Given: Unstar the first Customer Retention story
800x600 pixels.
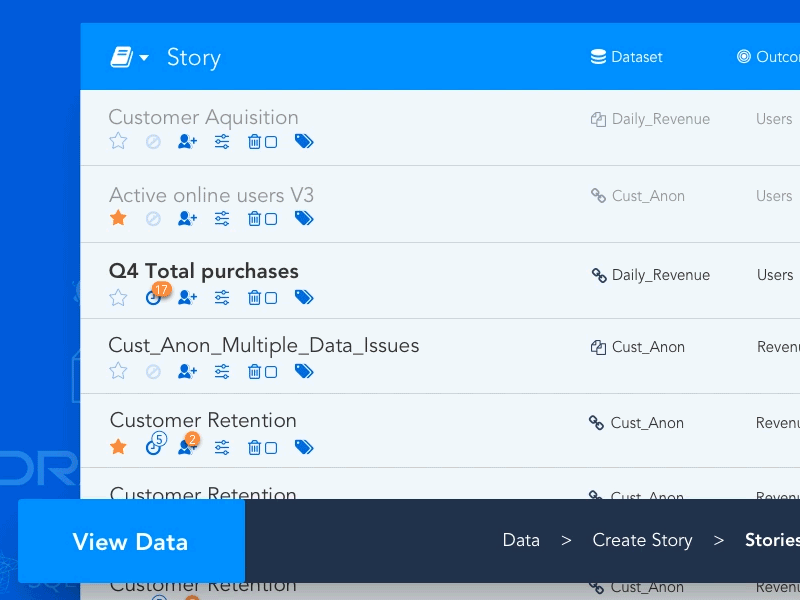Looking at the screenshot, I should [x=118, y=446].
